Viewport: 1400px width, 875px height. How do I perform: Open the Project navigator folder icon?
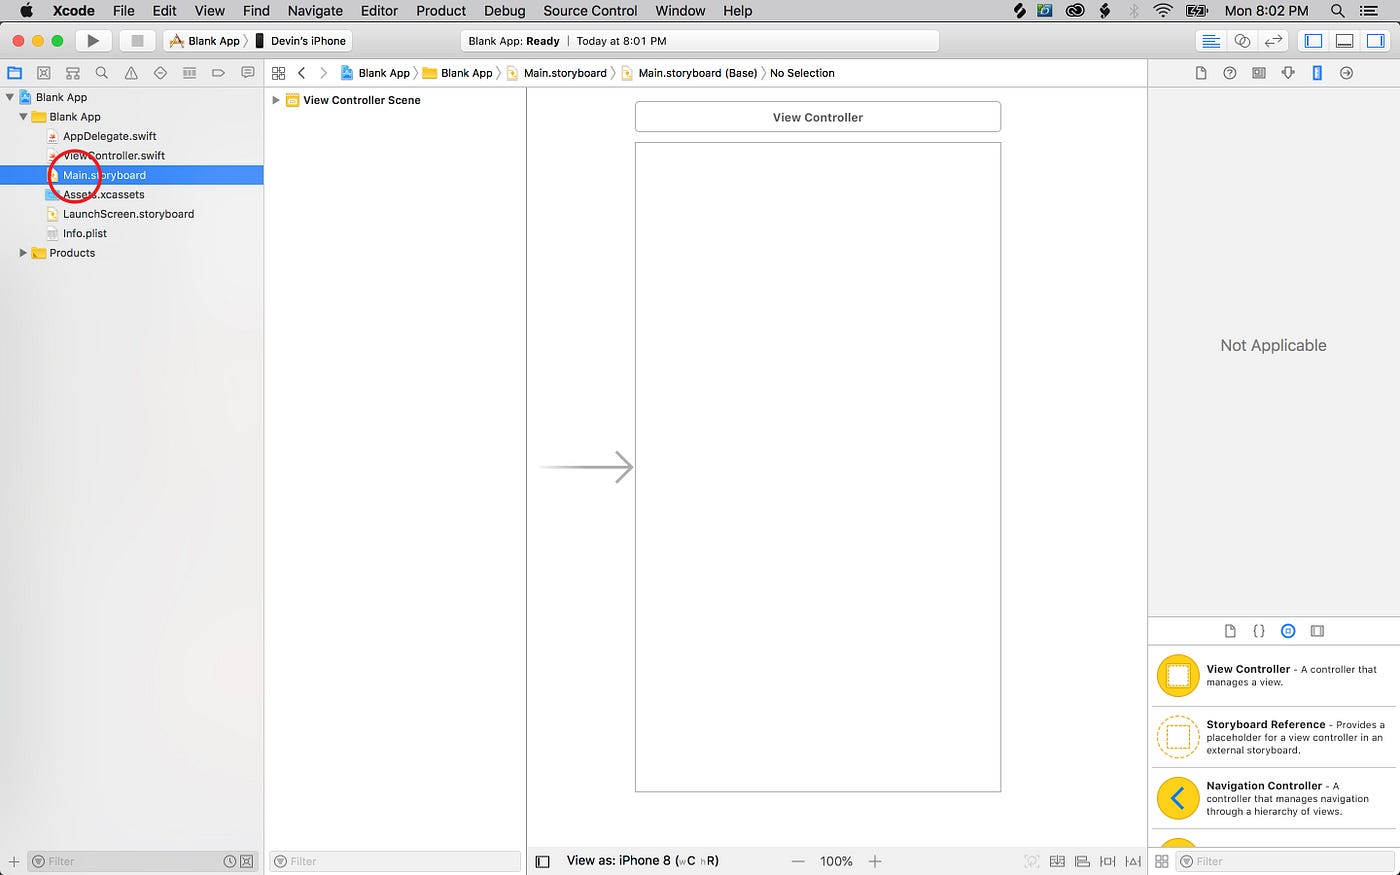pos(15,73)
